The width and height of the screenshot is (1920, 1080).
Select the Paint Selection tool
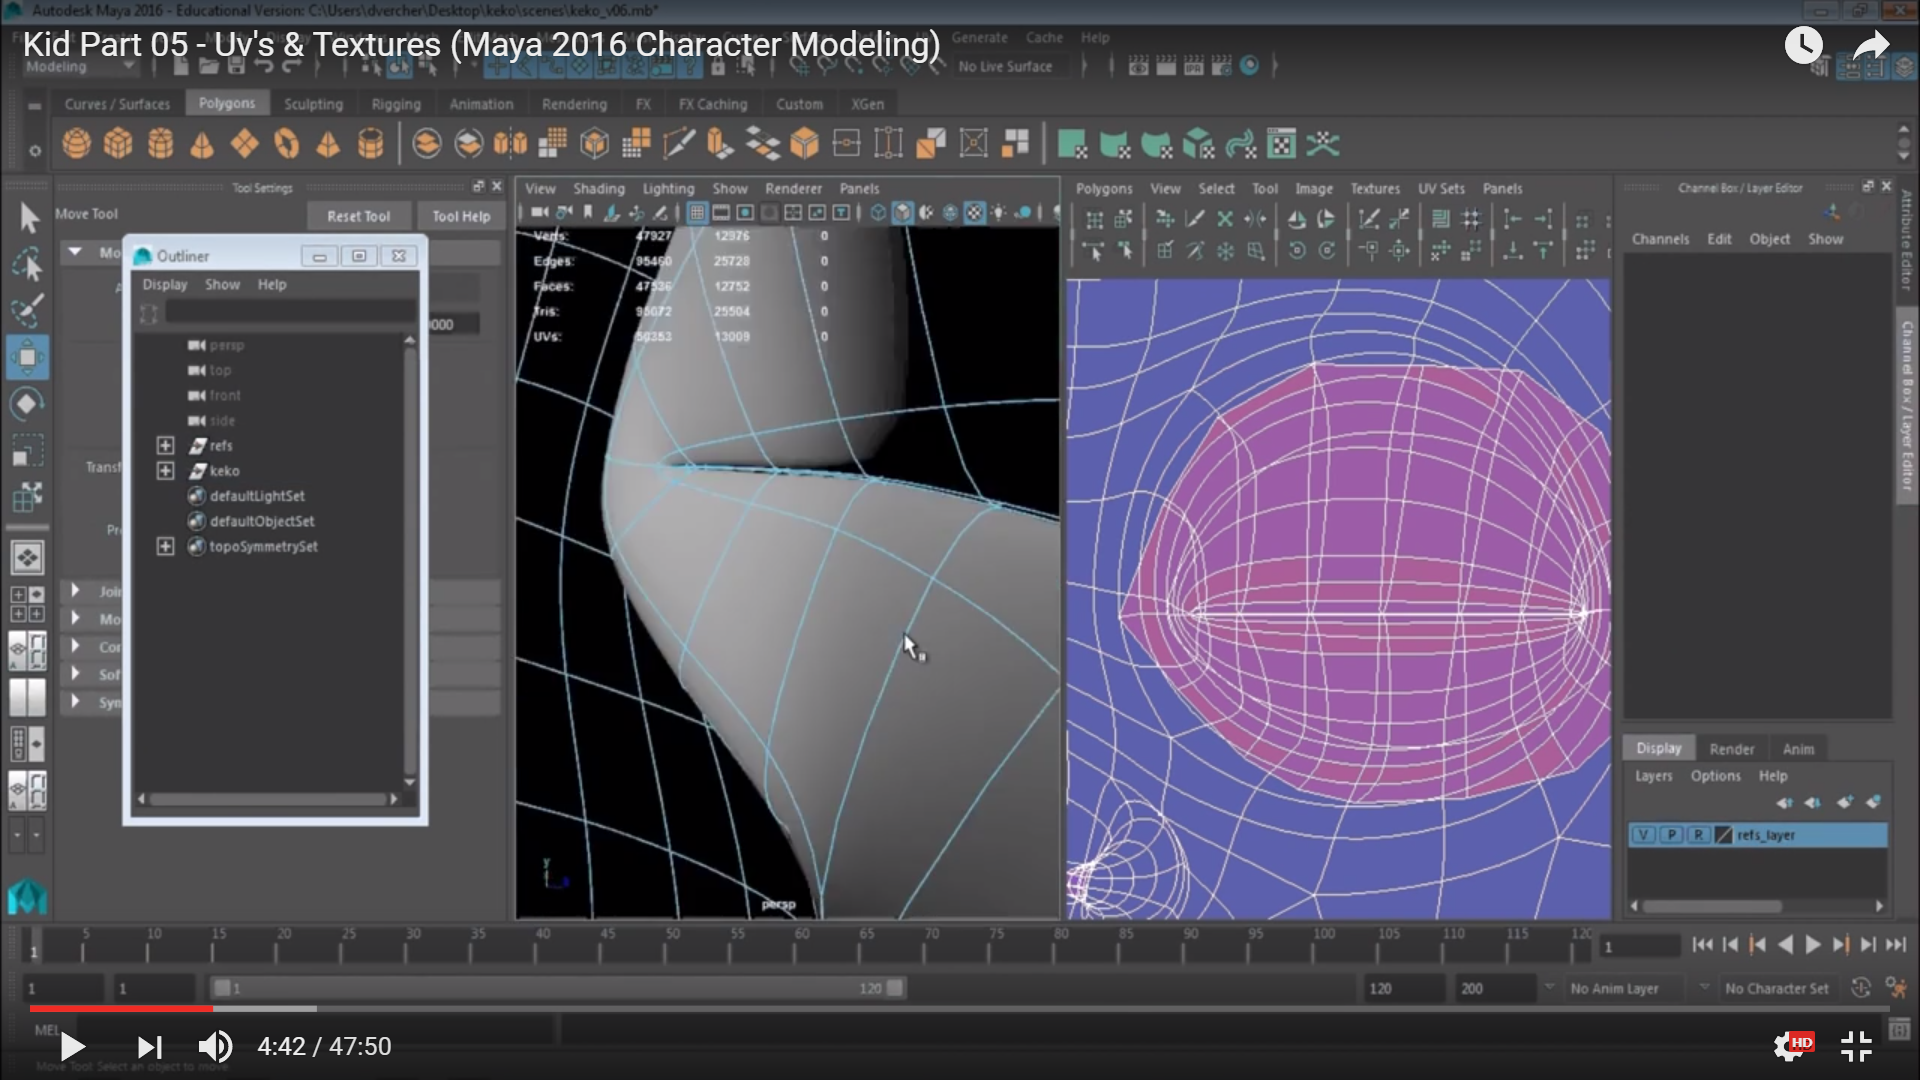[x=28, y=310]
